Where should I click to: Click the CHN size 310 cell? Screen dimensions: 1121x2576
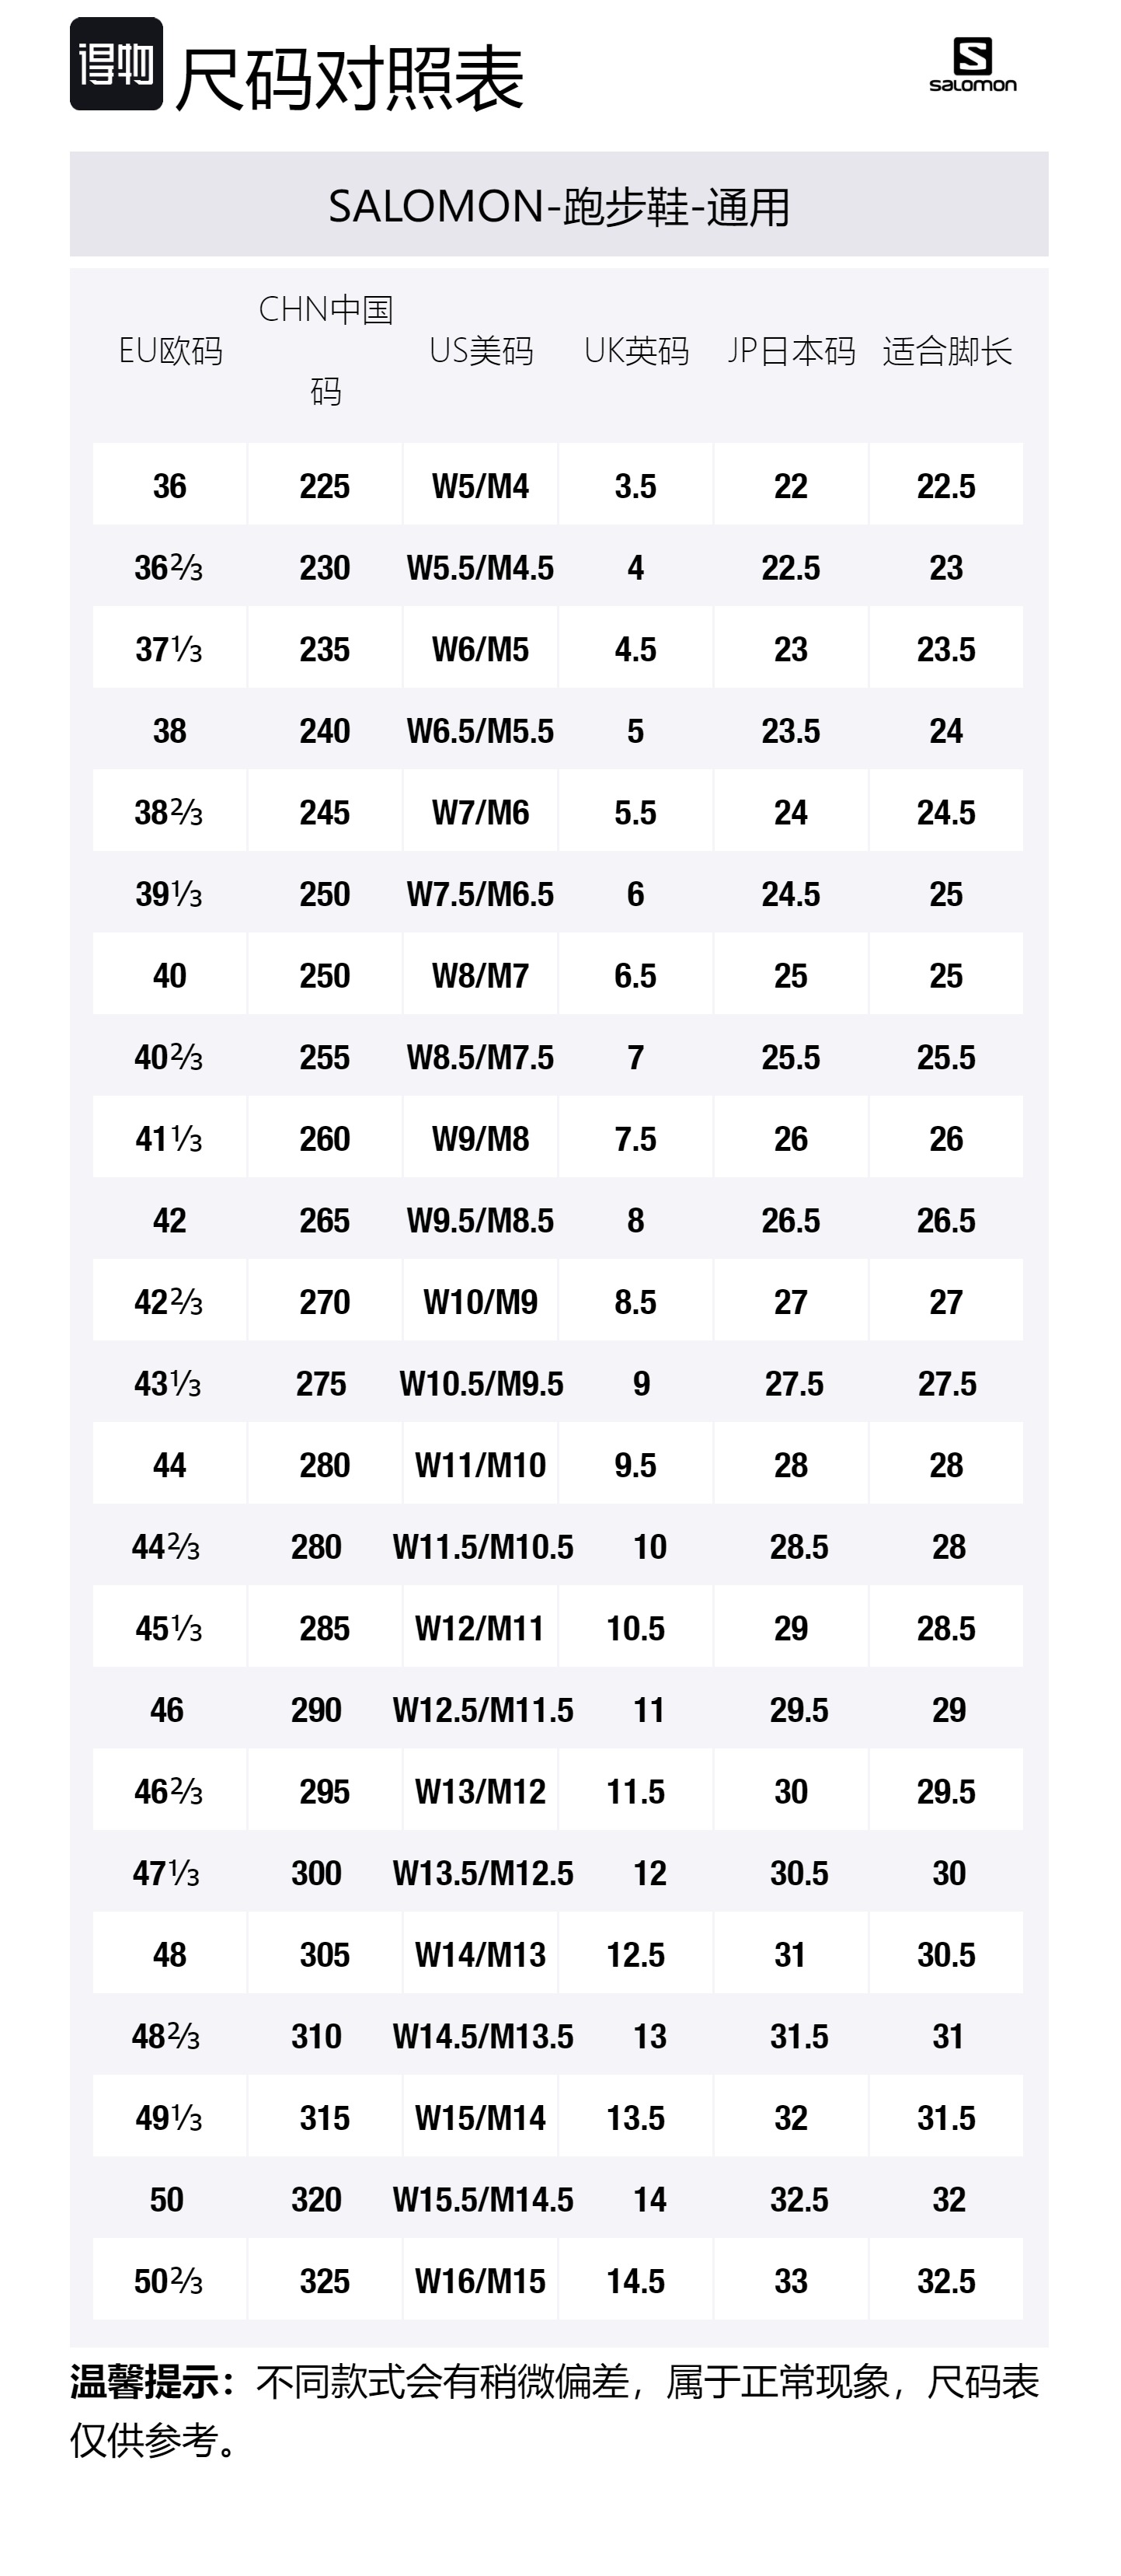pos(317,2036)
